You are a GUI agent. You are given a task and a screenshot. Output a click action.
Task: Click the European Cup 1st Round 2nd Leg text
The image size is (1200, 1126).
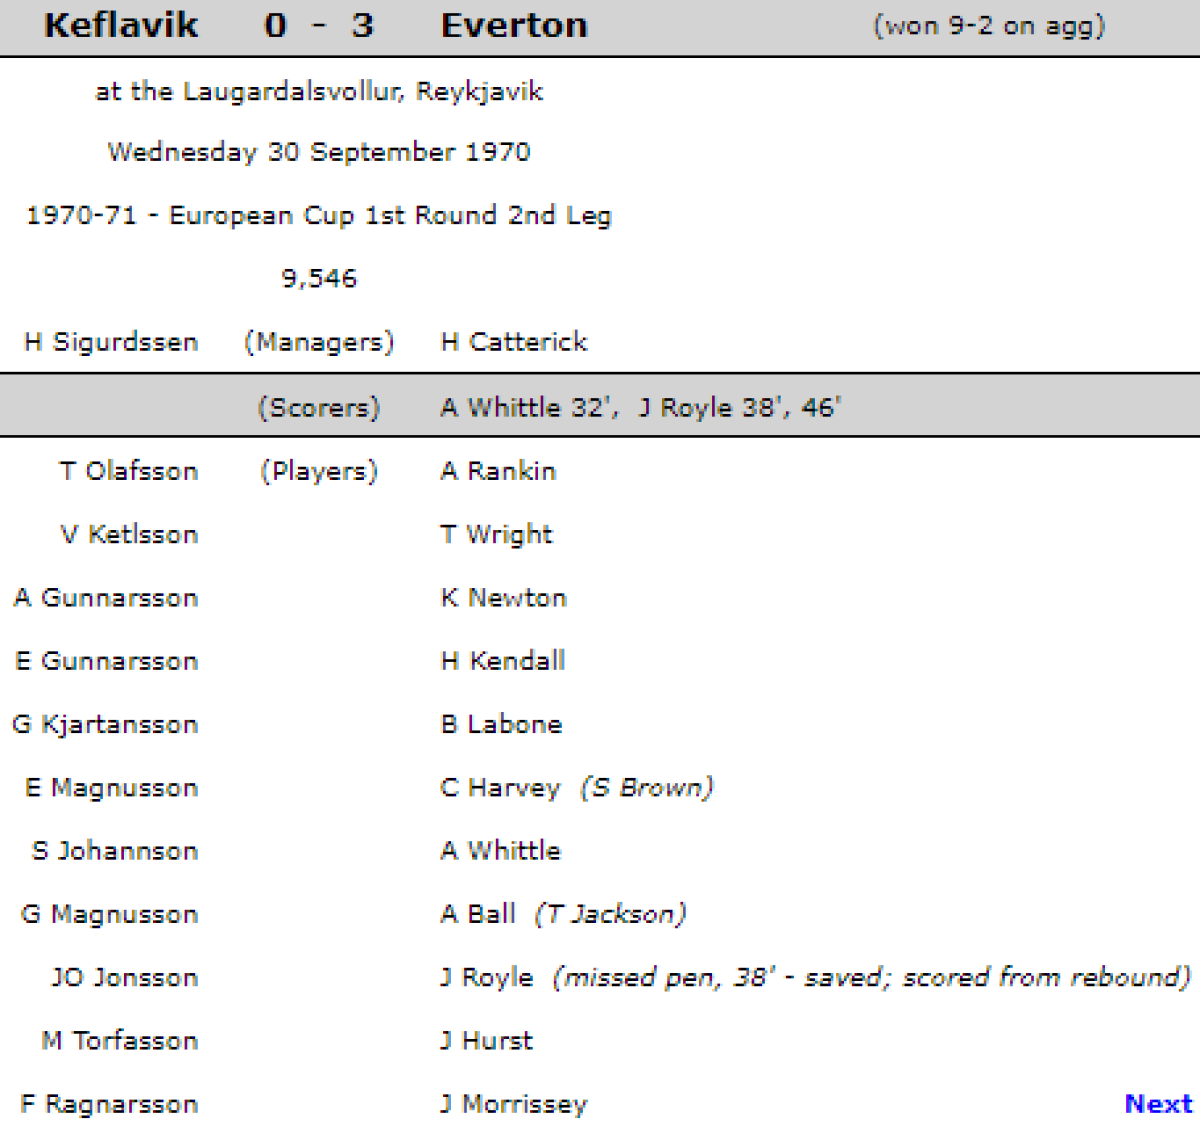tap(319, 215)
